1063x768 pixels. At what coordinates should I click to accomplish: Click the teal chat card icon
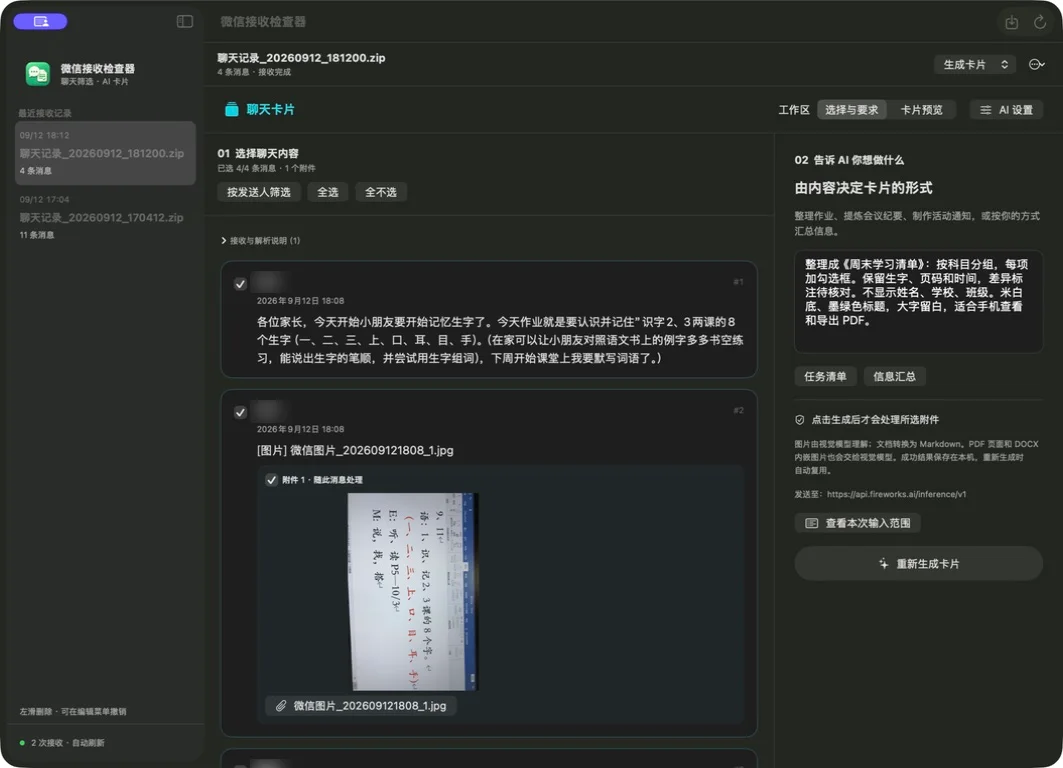click(x=231, y=109)
